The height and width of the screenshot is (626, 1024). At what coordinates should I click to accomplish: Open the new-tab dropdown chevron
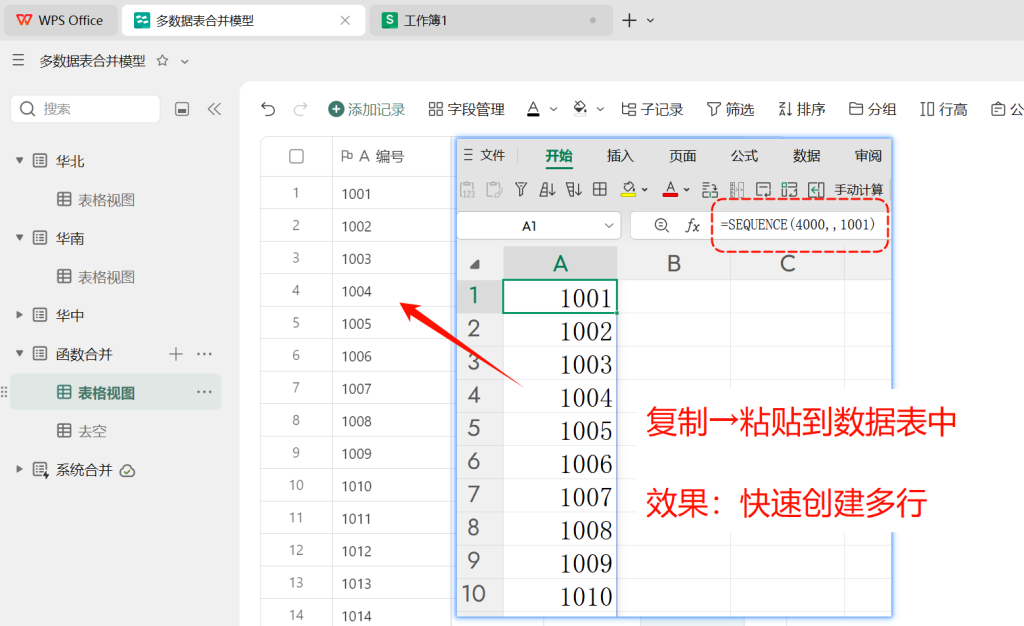[650, 20]
